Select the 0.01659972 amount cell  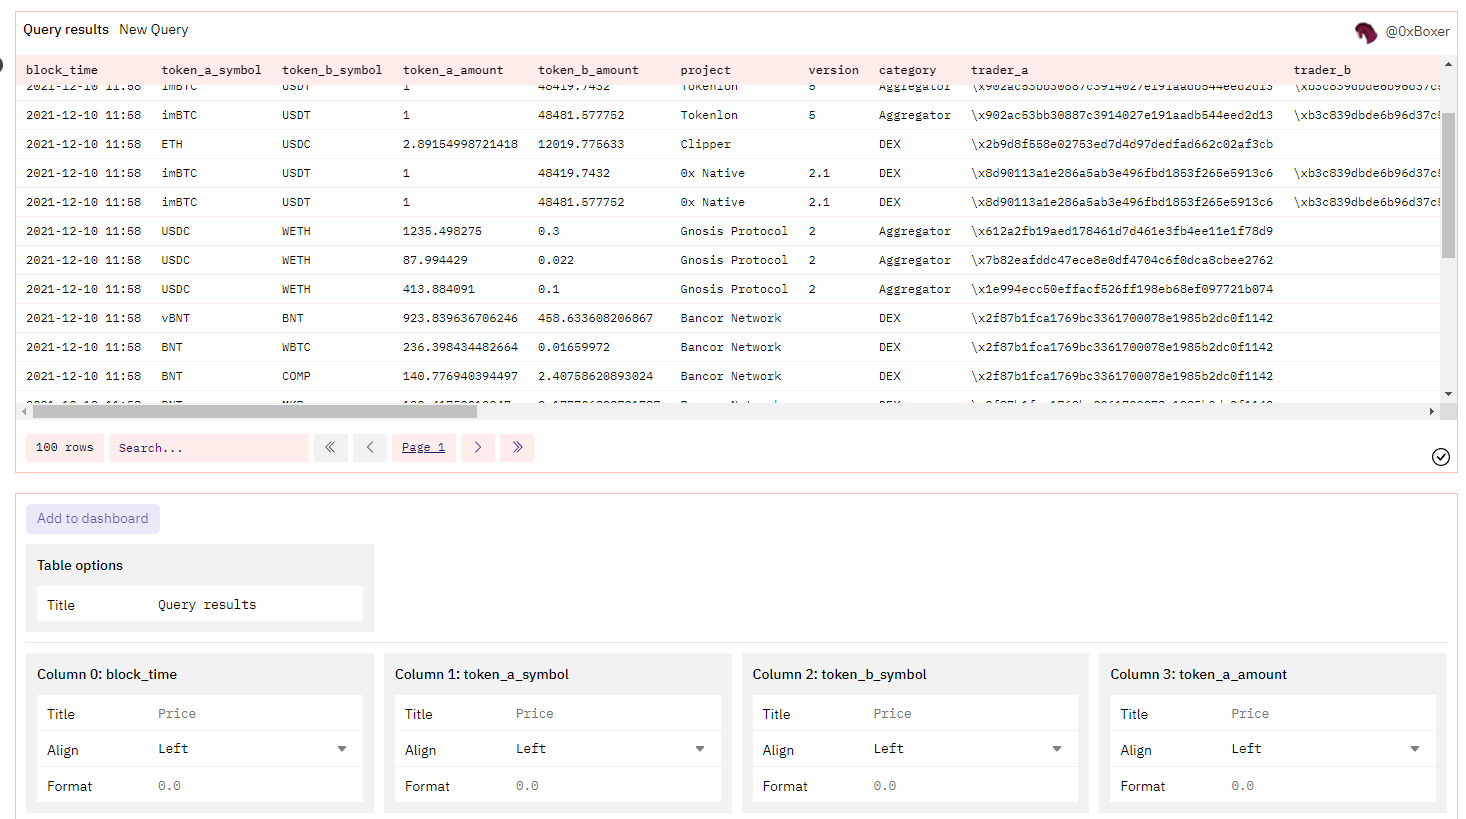[x=574, y=347]
